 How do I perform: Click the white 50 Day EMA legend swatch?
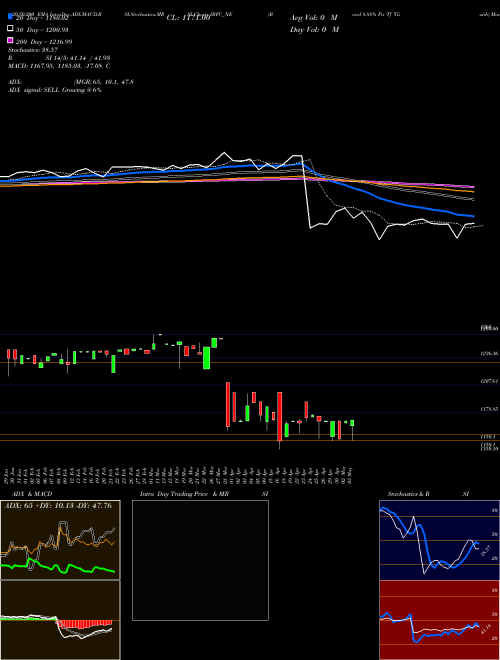point(10,29)
